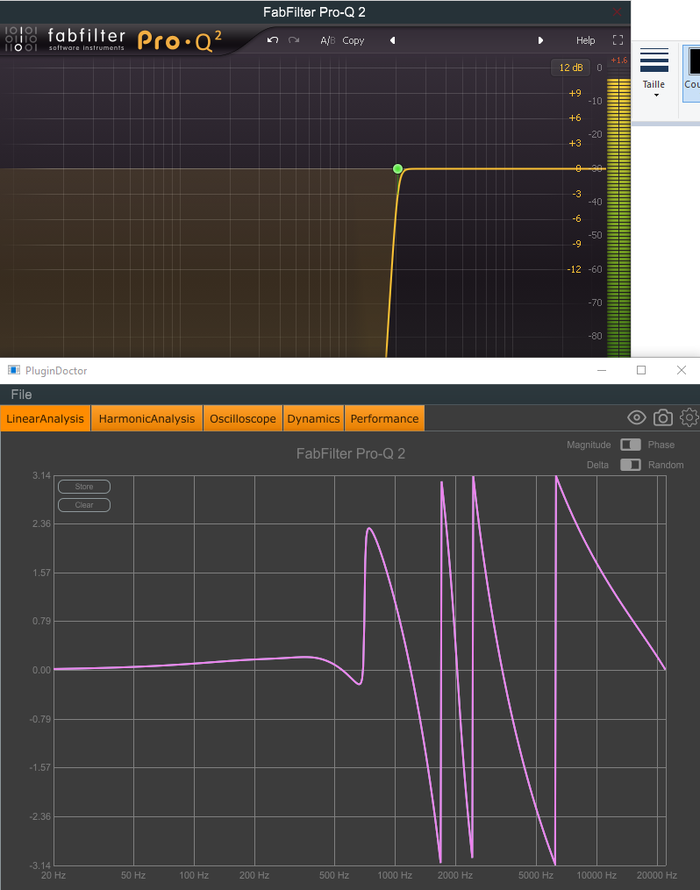
Task: Click the Clear curve button
Action: (84, 505)
